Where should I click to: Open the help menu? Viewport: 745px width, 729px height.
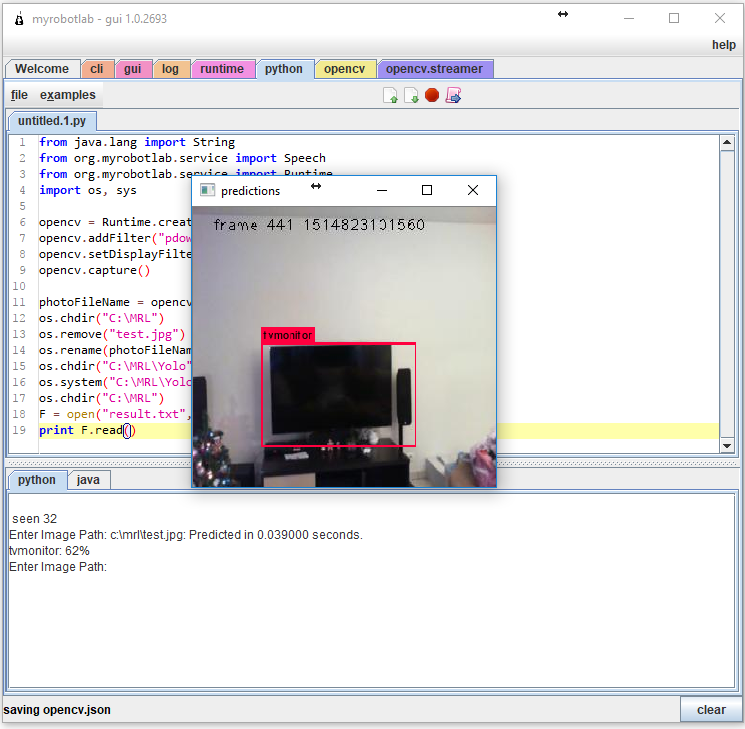click(723, 45)
